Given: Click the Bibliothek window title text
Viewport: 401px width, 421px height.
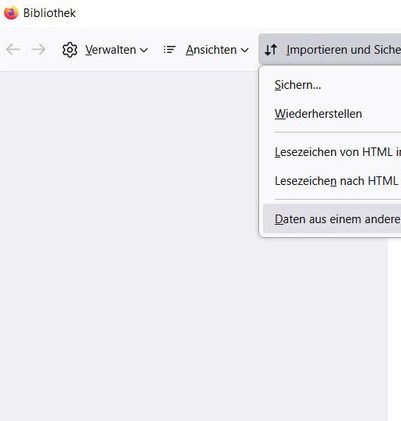Looking at the screenshot, I should tap(49, 13).
